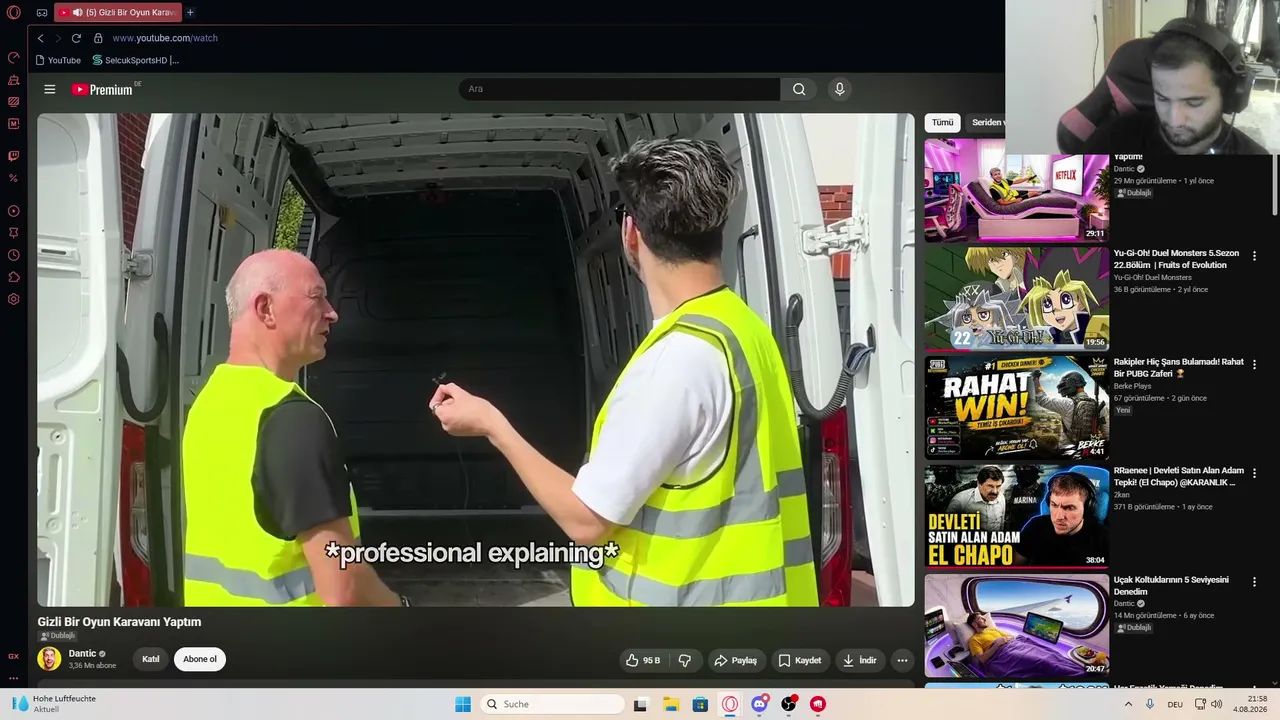Open video title 'RRaenee | Devleti Satın Alan Adam'

click(1179, 476)
